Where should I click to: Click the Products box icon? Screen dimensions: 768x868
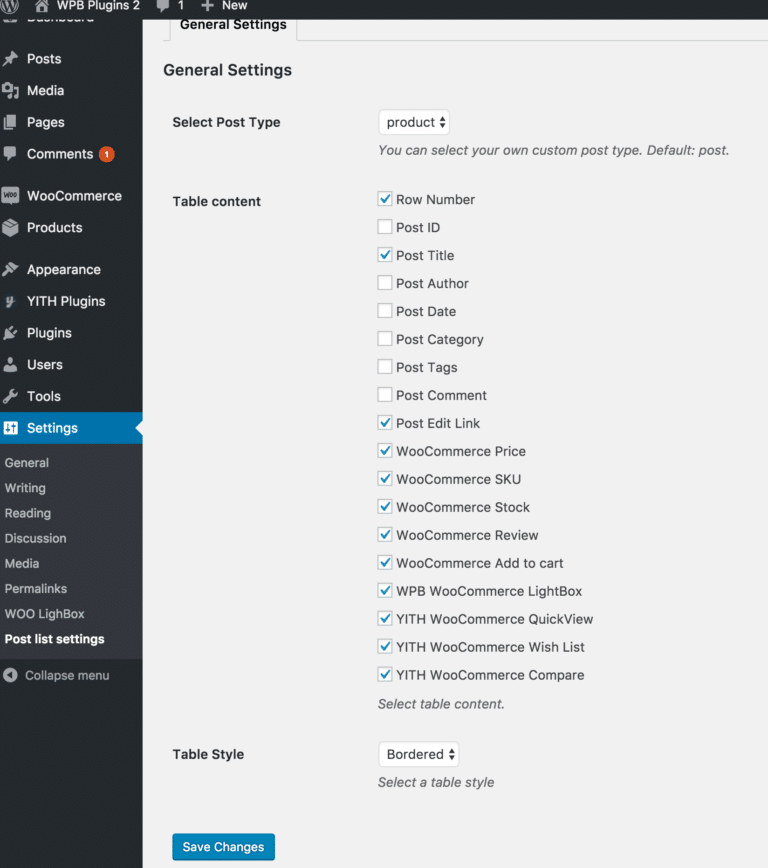pyautogui.click(x=11, y=228)
